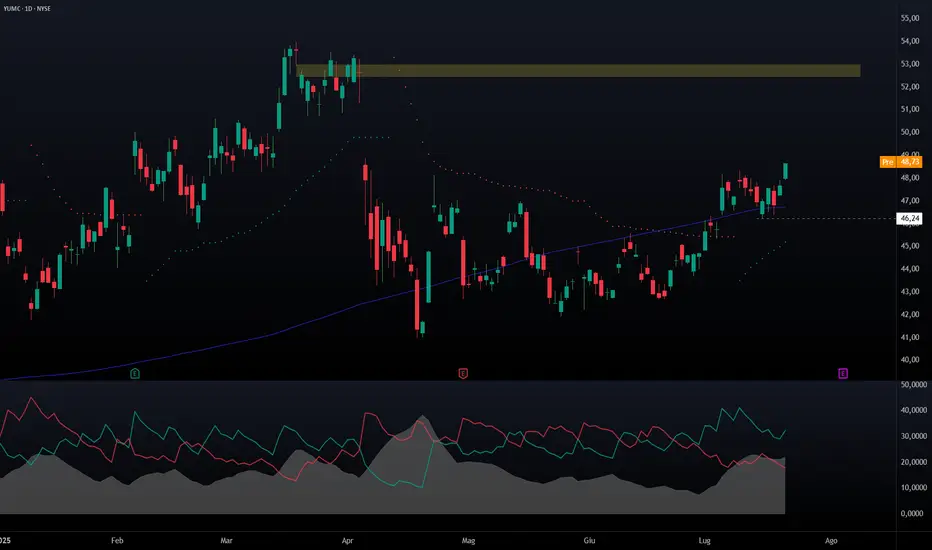The width and height of the screenshot is (932, 550).
Task: Select the white 46,24 price label
Action: point(909,219)
